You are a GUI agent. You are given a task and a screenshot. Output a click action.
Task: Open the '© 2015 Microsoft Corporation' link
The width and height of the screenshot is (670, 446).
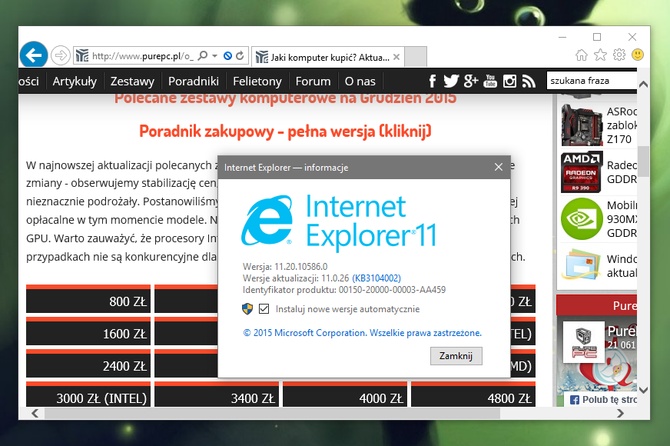362,333
